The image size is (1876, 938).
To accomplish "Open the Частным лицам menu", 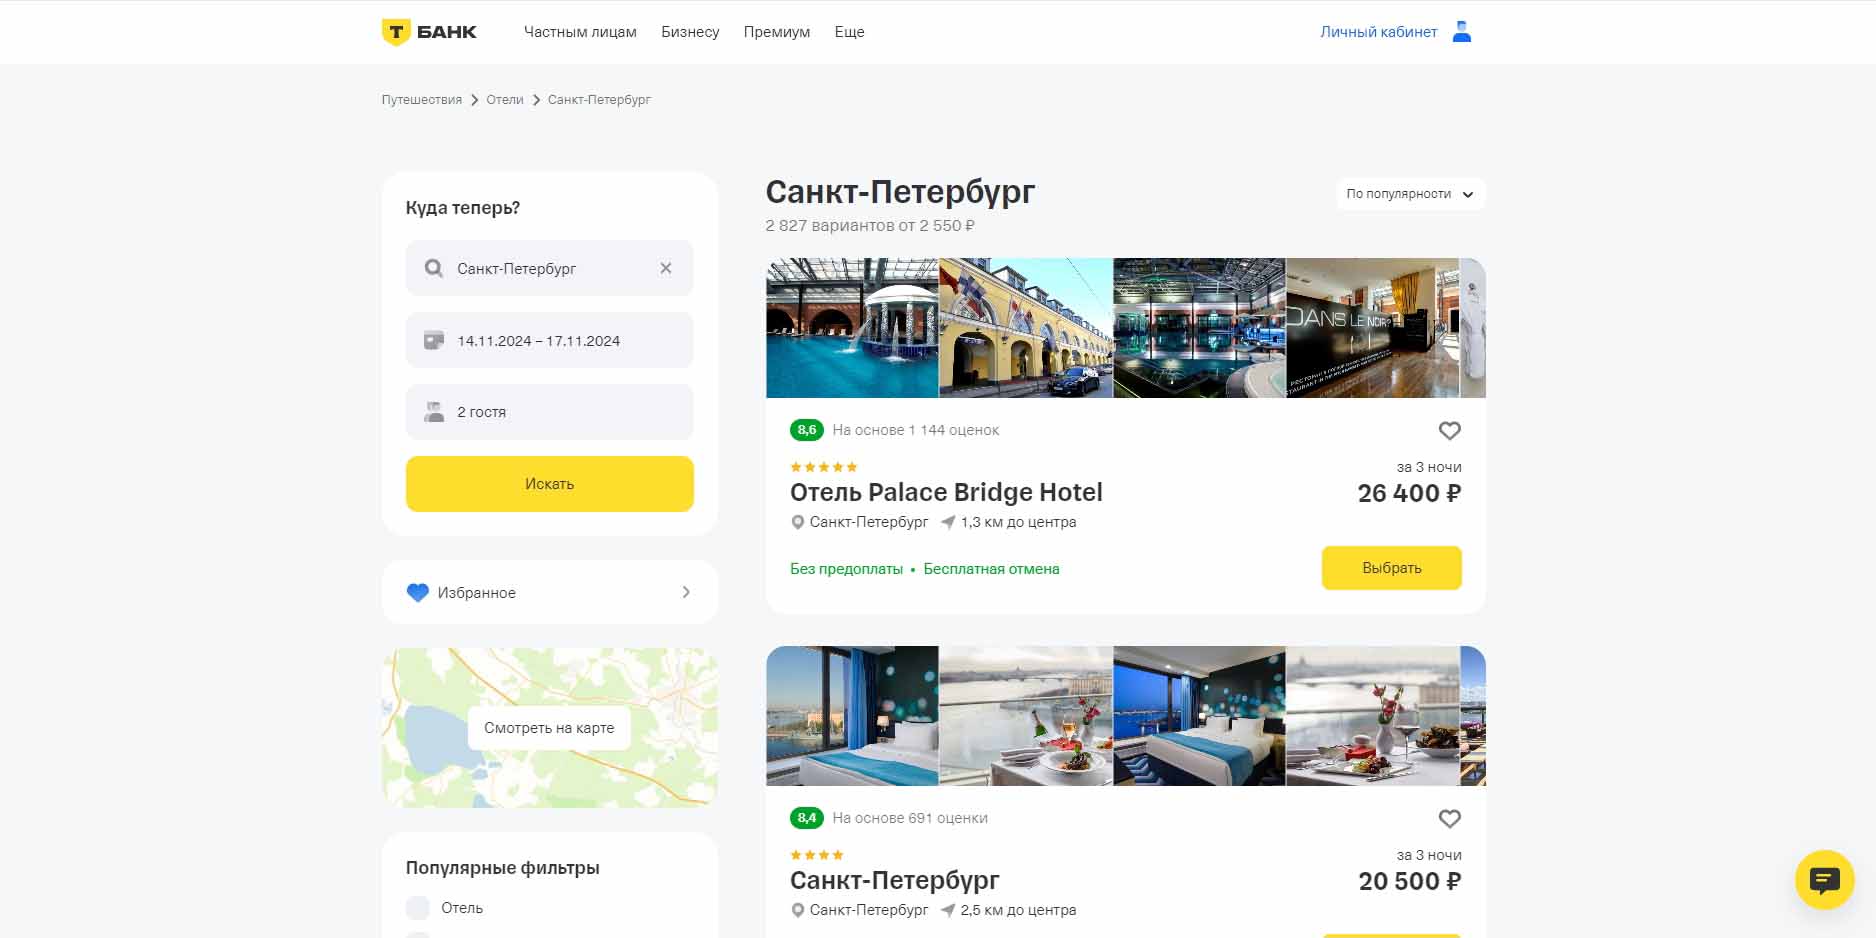I will coord(580,32).
